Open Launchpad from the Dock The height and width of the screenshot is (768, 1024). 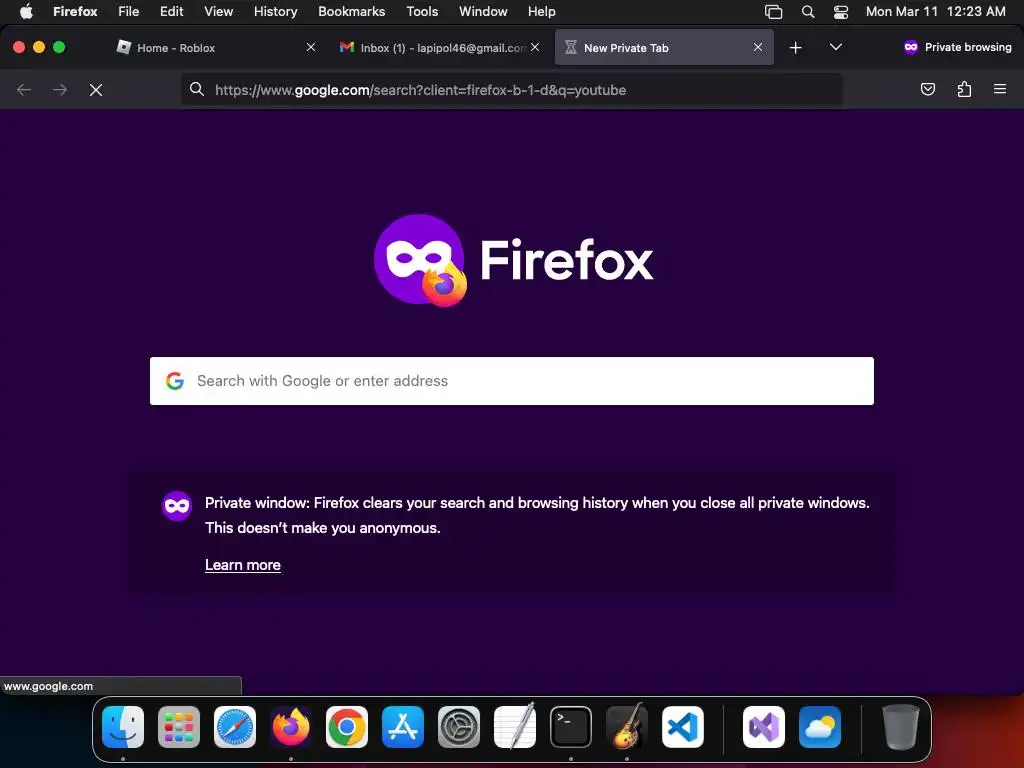[179, 727]
